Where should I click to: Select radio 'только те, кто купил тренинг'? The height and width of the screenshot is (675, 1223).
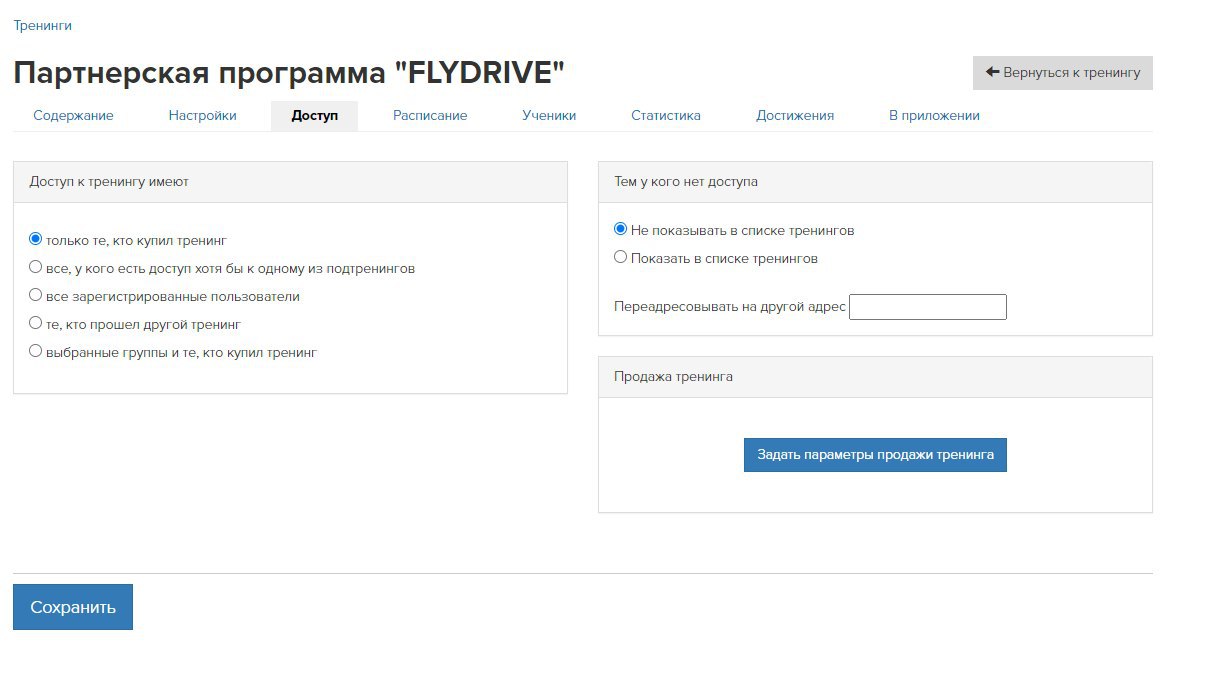(x=36, y=239)
